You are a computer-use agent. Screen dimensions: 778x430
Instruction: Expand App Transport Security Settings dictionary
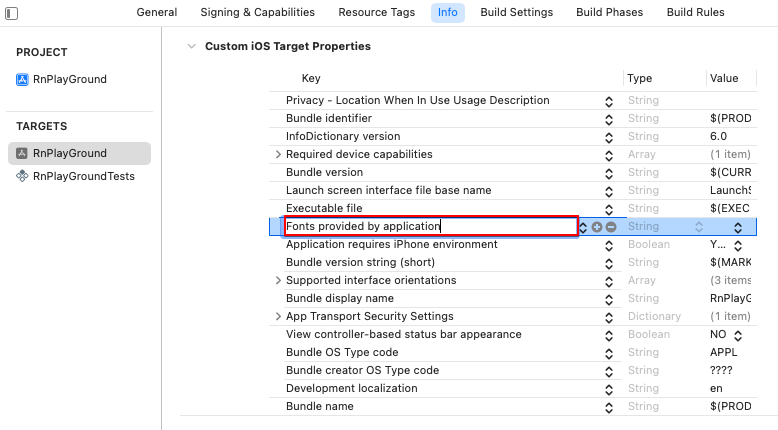[x=278, y=316]
